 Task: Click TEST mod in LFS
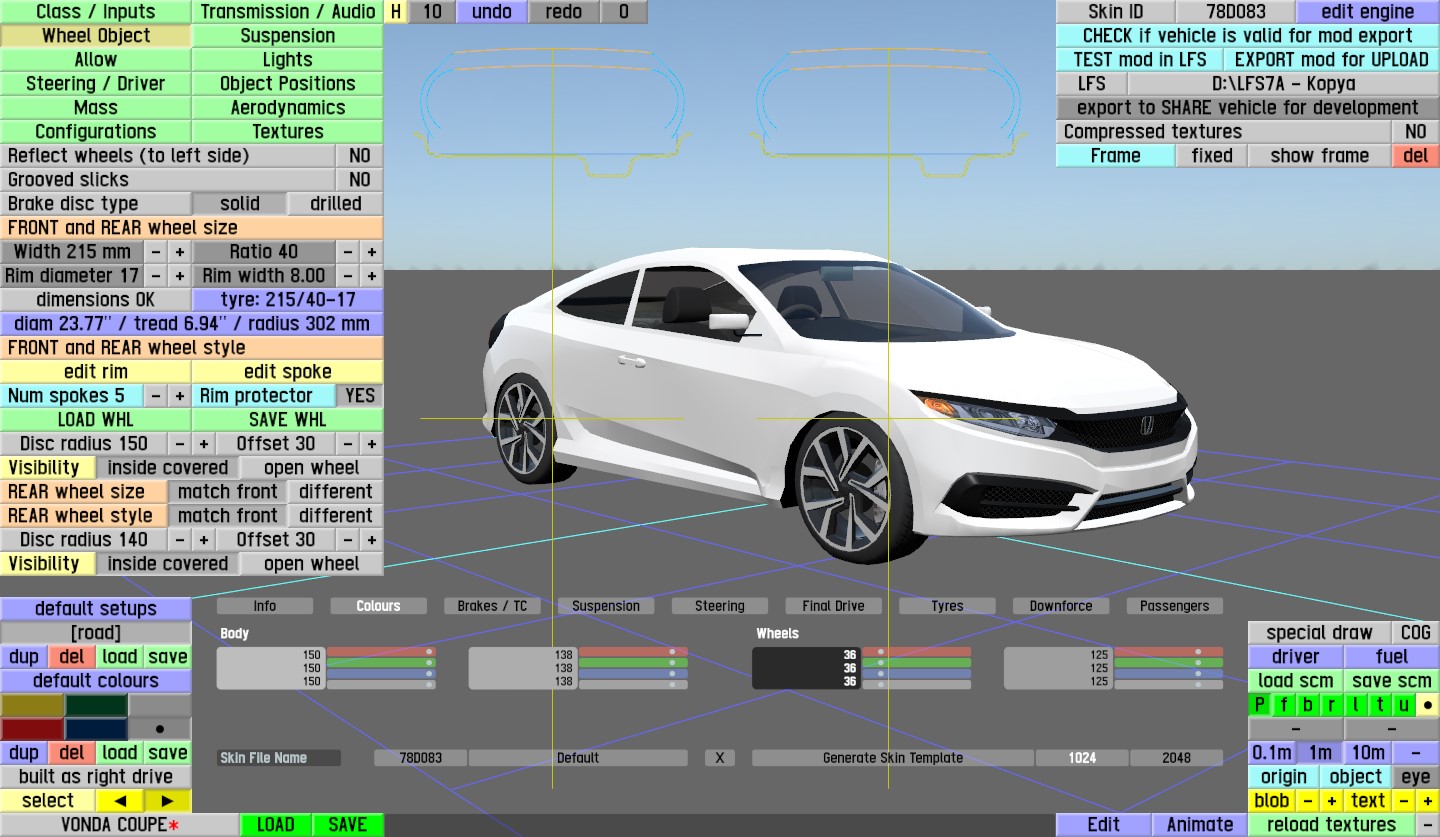1140,60
